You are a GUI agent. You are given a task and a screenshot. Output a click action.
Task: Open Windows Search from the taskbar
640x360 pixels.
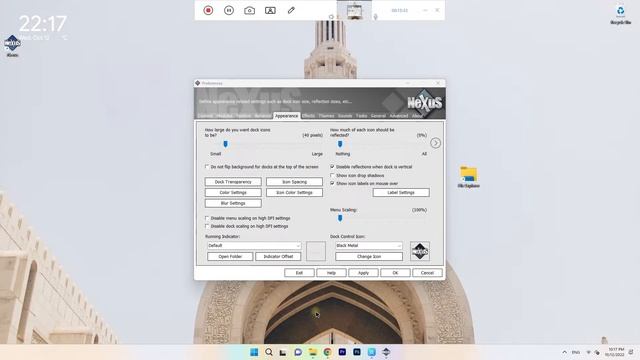269,352
